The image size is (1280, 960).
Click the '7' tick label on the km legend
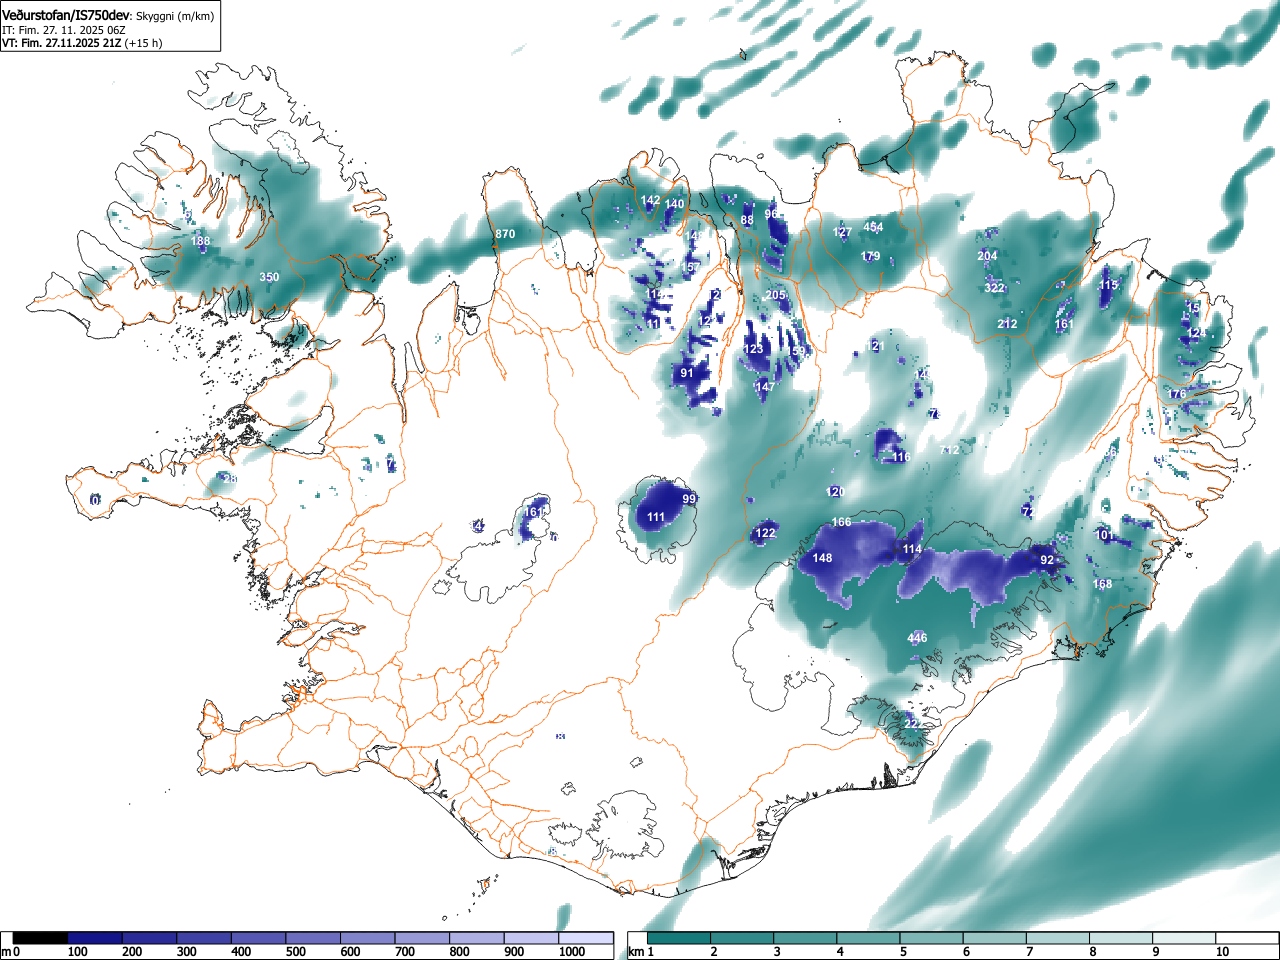pyautogui.click(x=1029, y=952)
